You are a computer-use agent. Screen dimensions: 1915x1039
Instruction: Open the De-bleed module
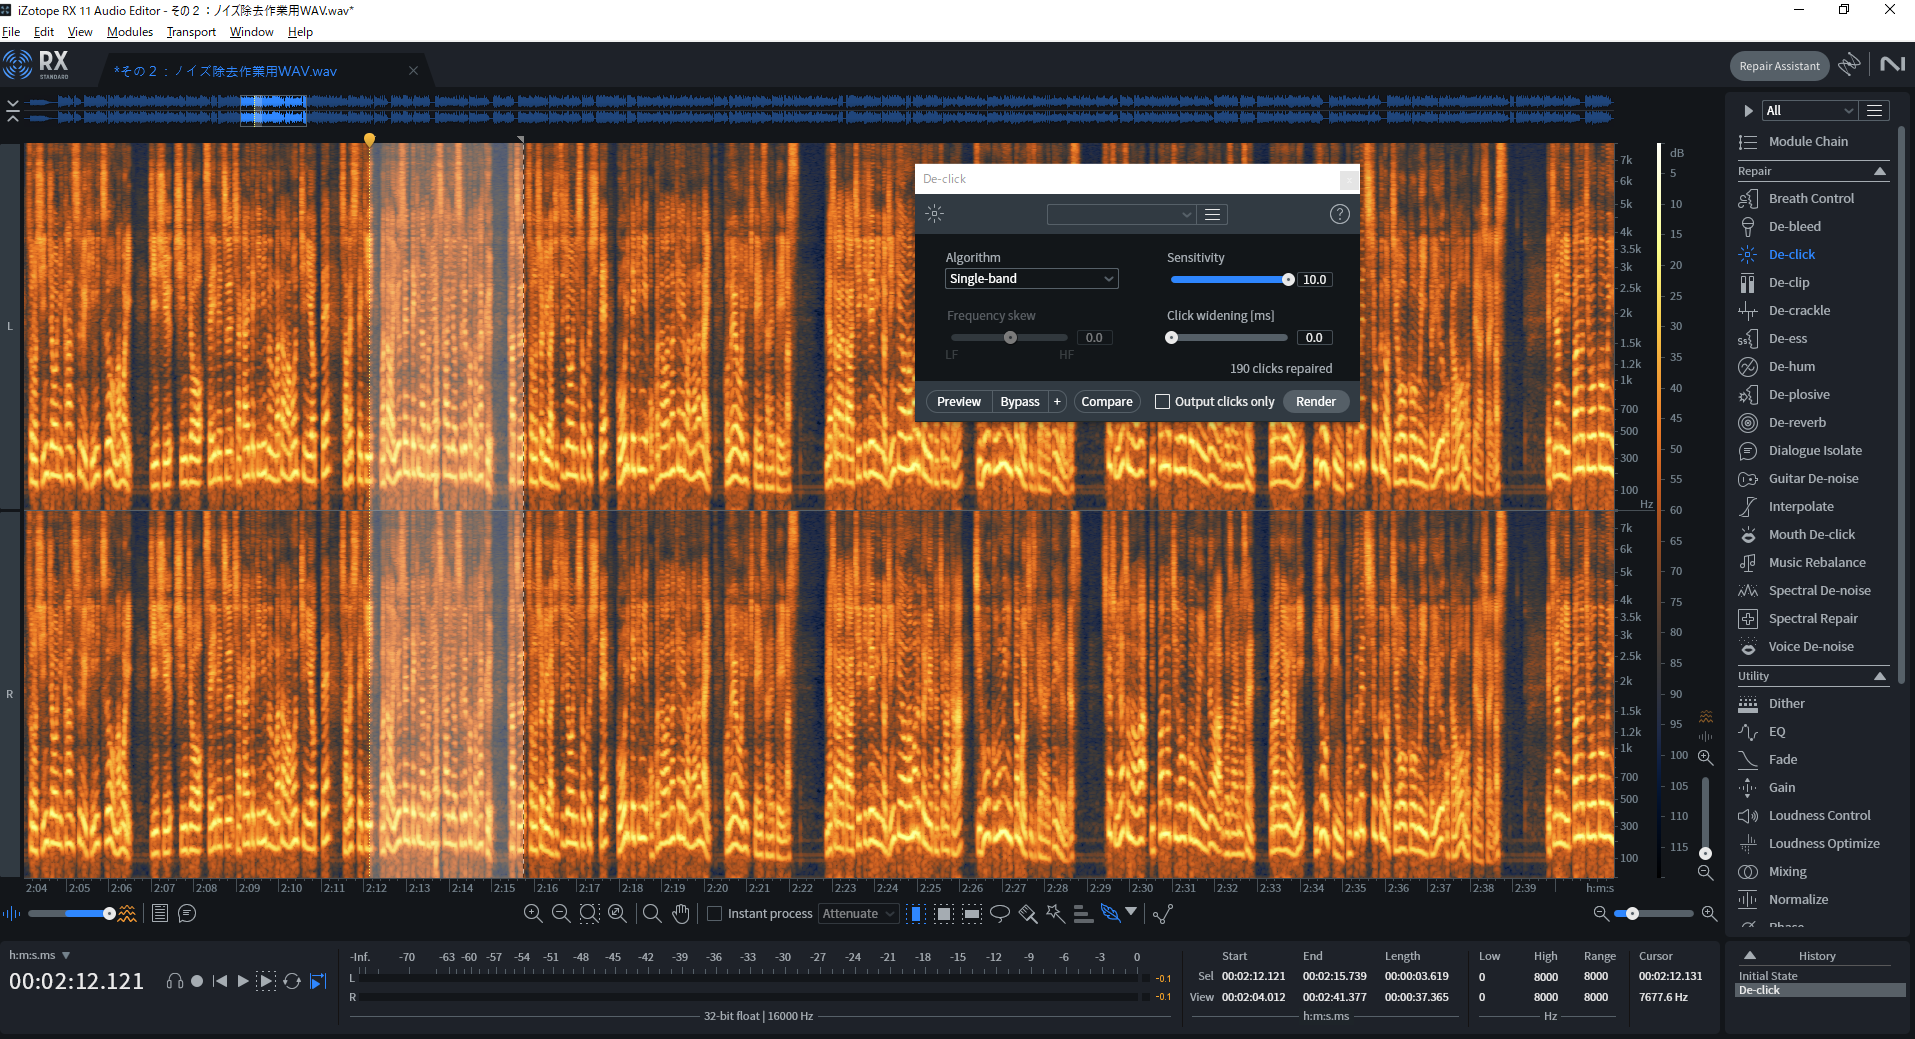point(1794,226)
